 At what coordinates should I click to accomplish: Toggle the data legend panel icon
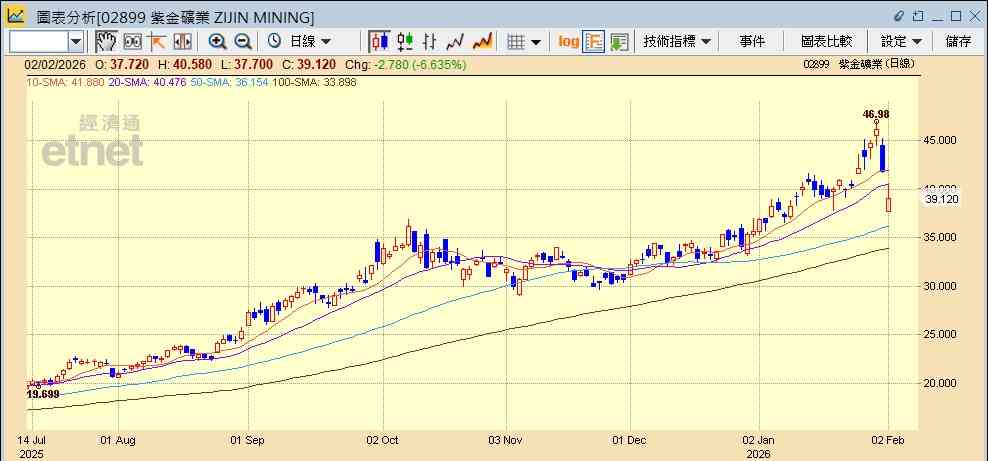pyautogui.click(x=594, y=42)
